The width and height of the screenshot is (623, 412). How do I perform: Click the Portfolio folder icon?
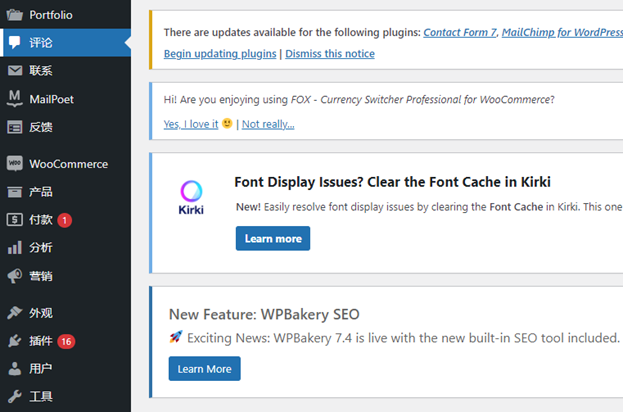(15, 15)
